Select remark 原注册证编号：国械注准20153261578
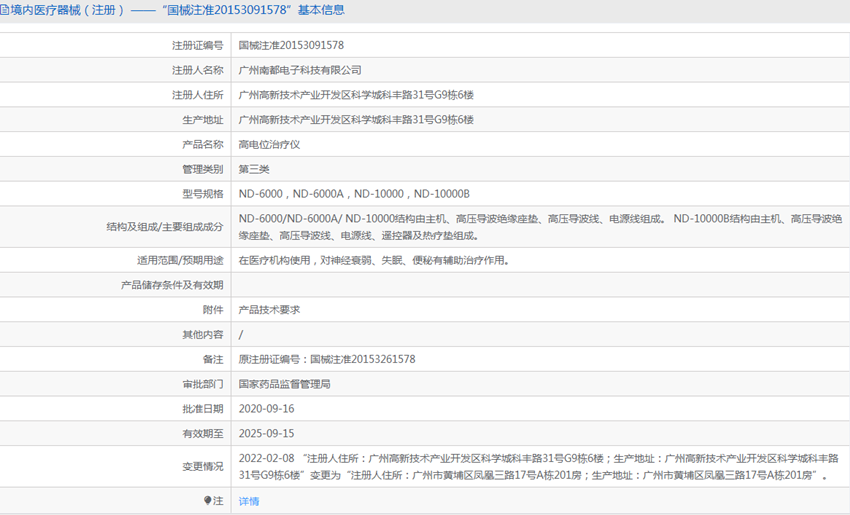Image resolution: width=850 pixels, height=515 pixels. tap(327, 359)
